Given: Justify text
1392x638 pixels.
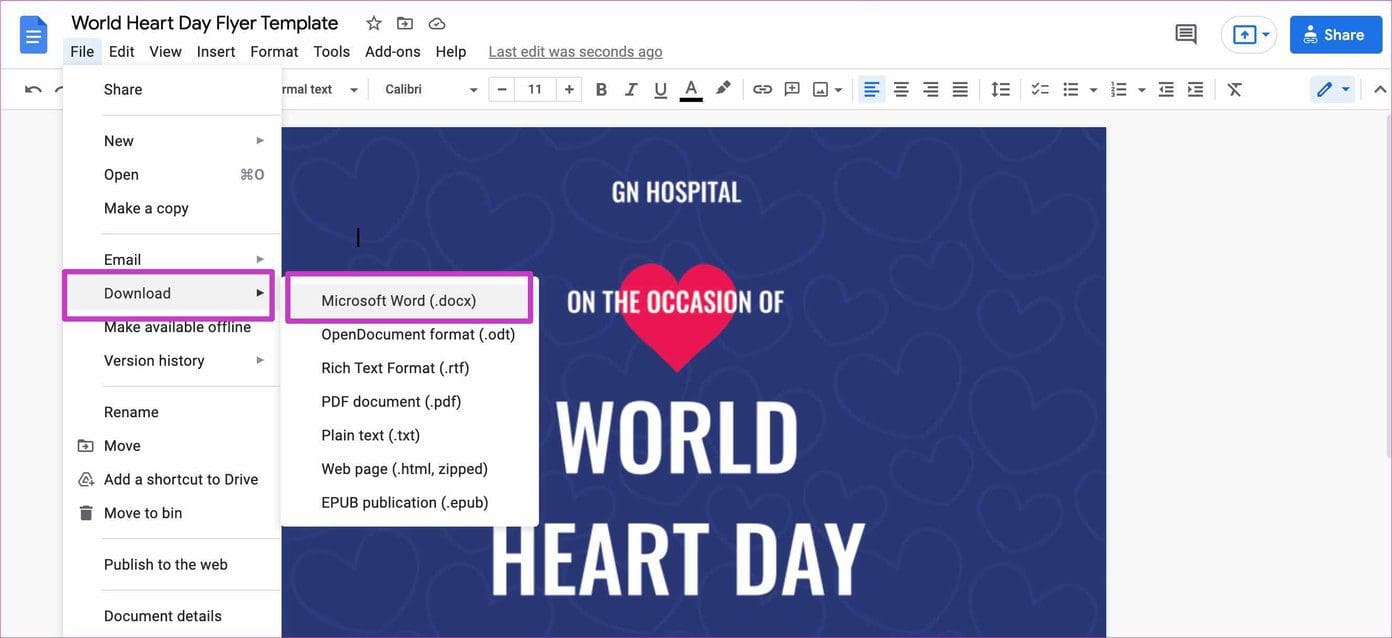Looking at the screenshot, I should 960,90.
